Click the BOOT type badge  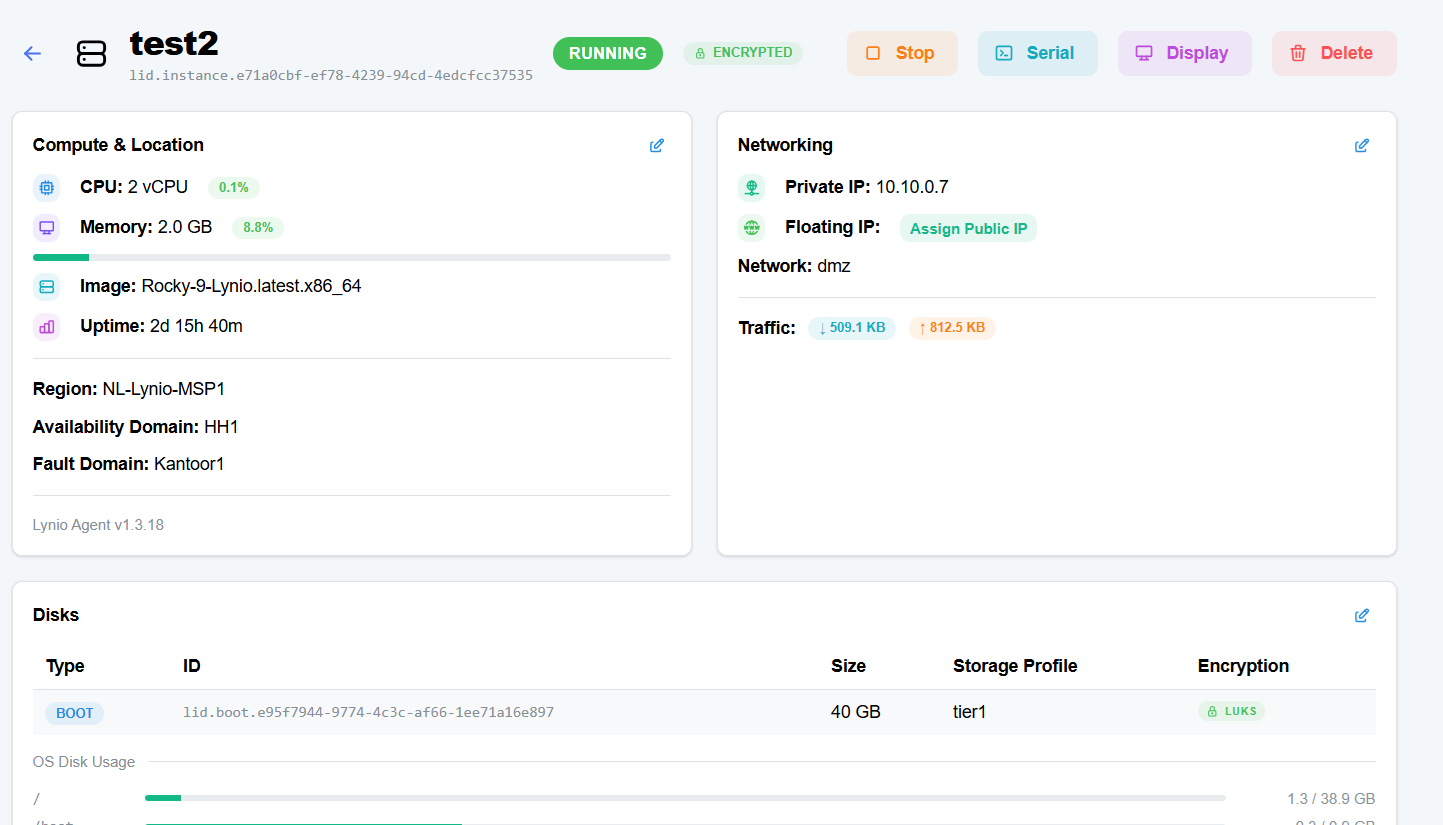click(x=75, y=713)
